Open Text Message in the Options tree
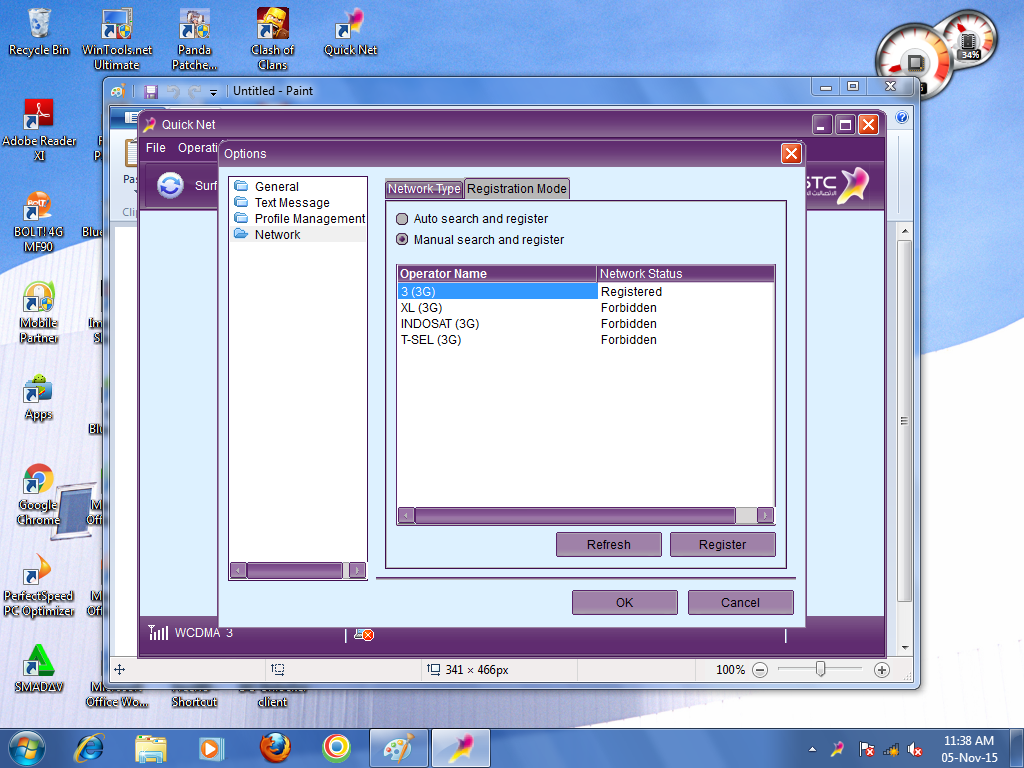 [292, 202]
